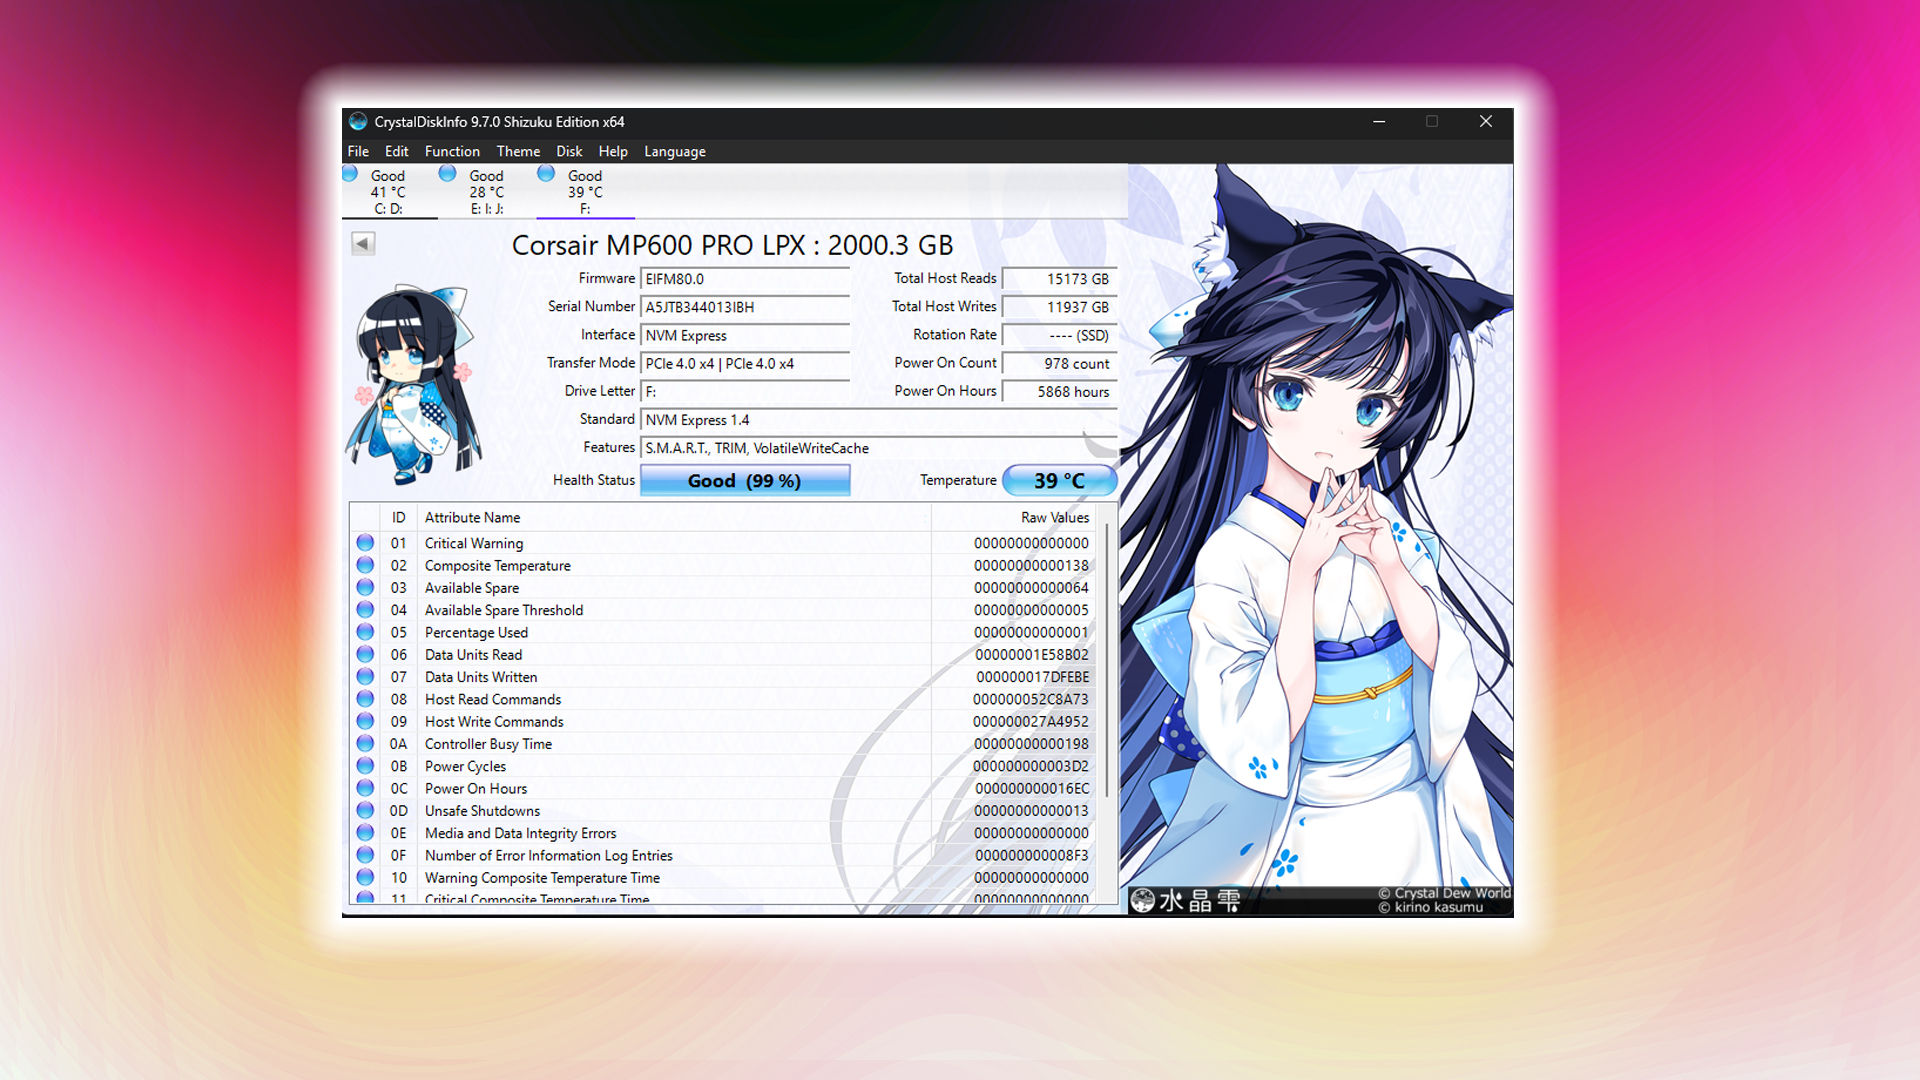Click status orb of Power Cycles row
The image size is (1920, 1080).
click(x=366, y=766)
